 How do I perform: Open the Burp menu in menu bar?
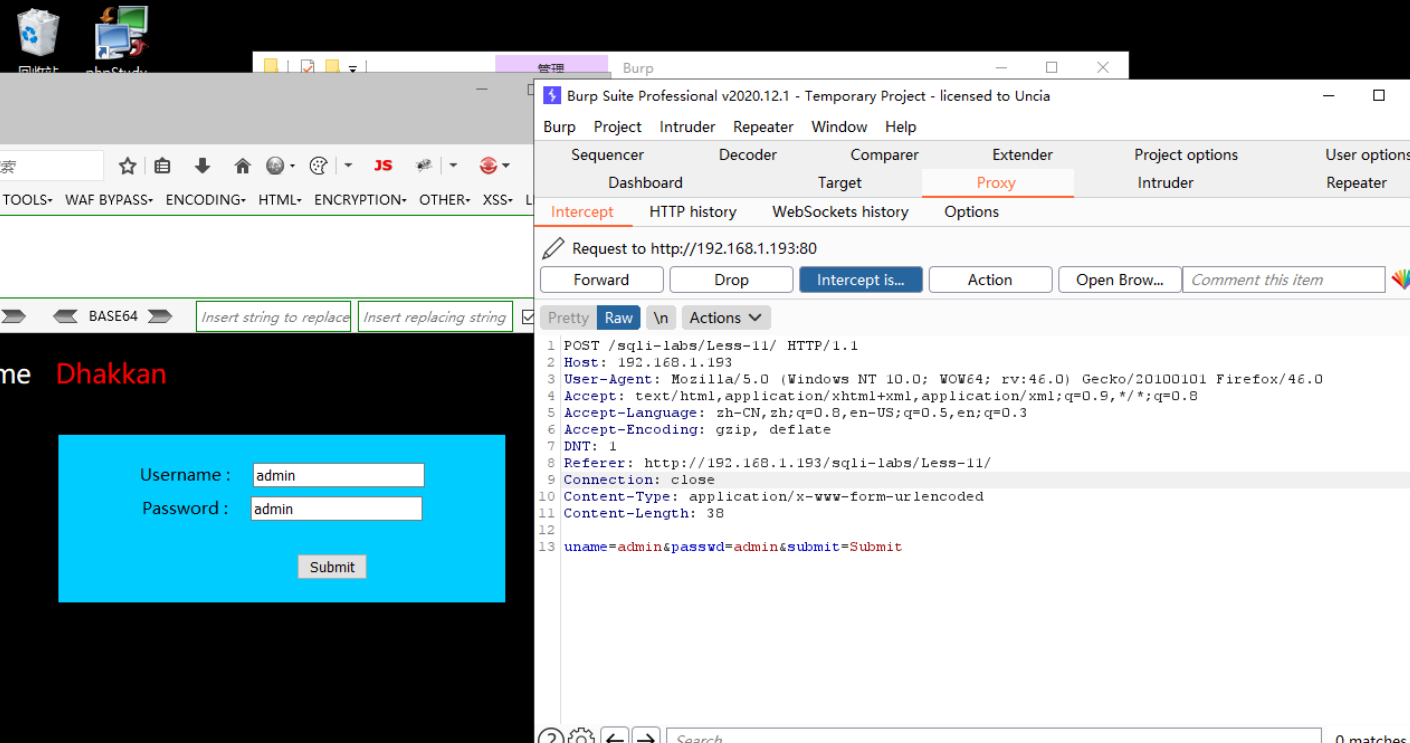tap(559, 127)
